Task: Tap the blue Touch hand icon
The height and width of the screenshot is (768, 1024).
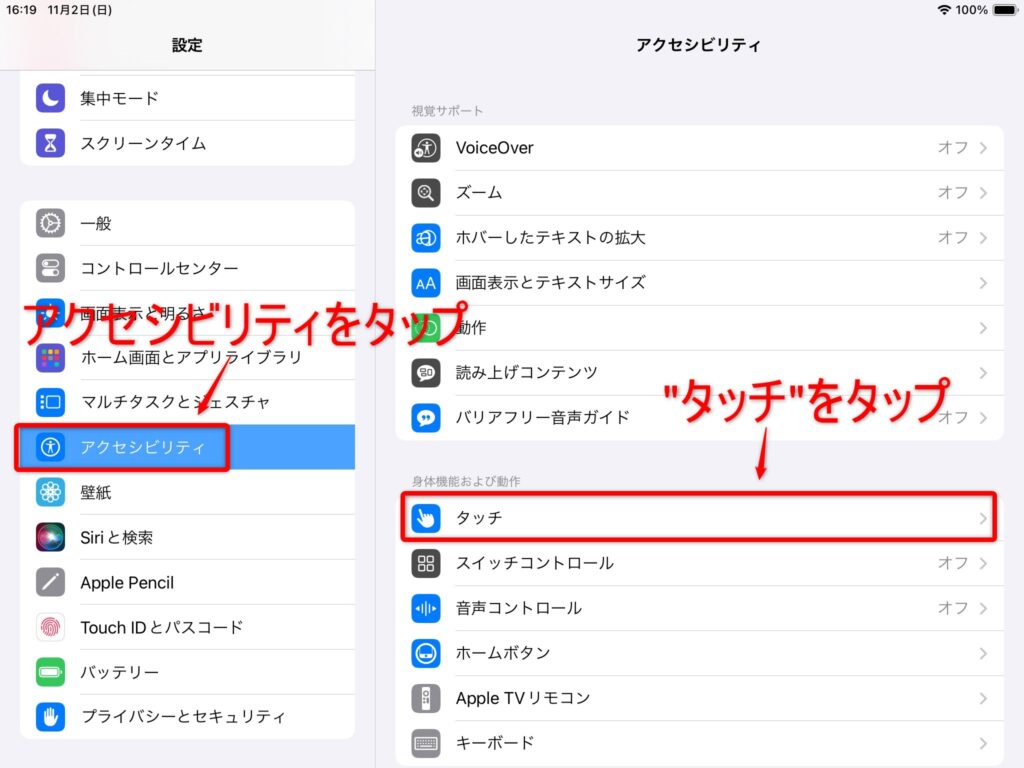Action: (x=426, y=518)
